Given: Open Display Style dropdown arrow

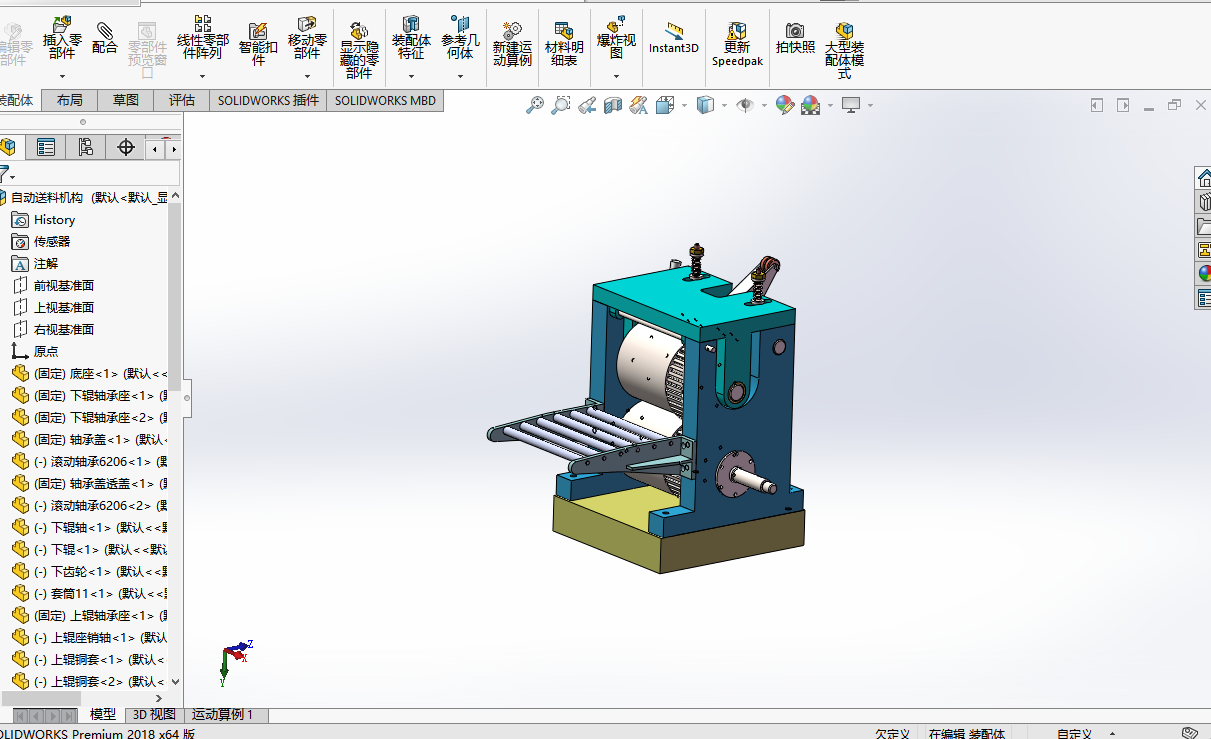Looking at the screenshot, I should pos(724,105).
